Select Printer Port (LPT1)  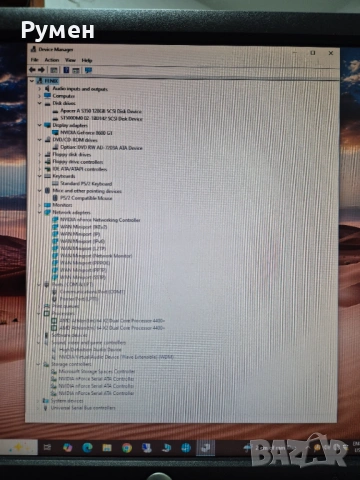coord(79,299)
